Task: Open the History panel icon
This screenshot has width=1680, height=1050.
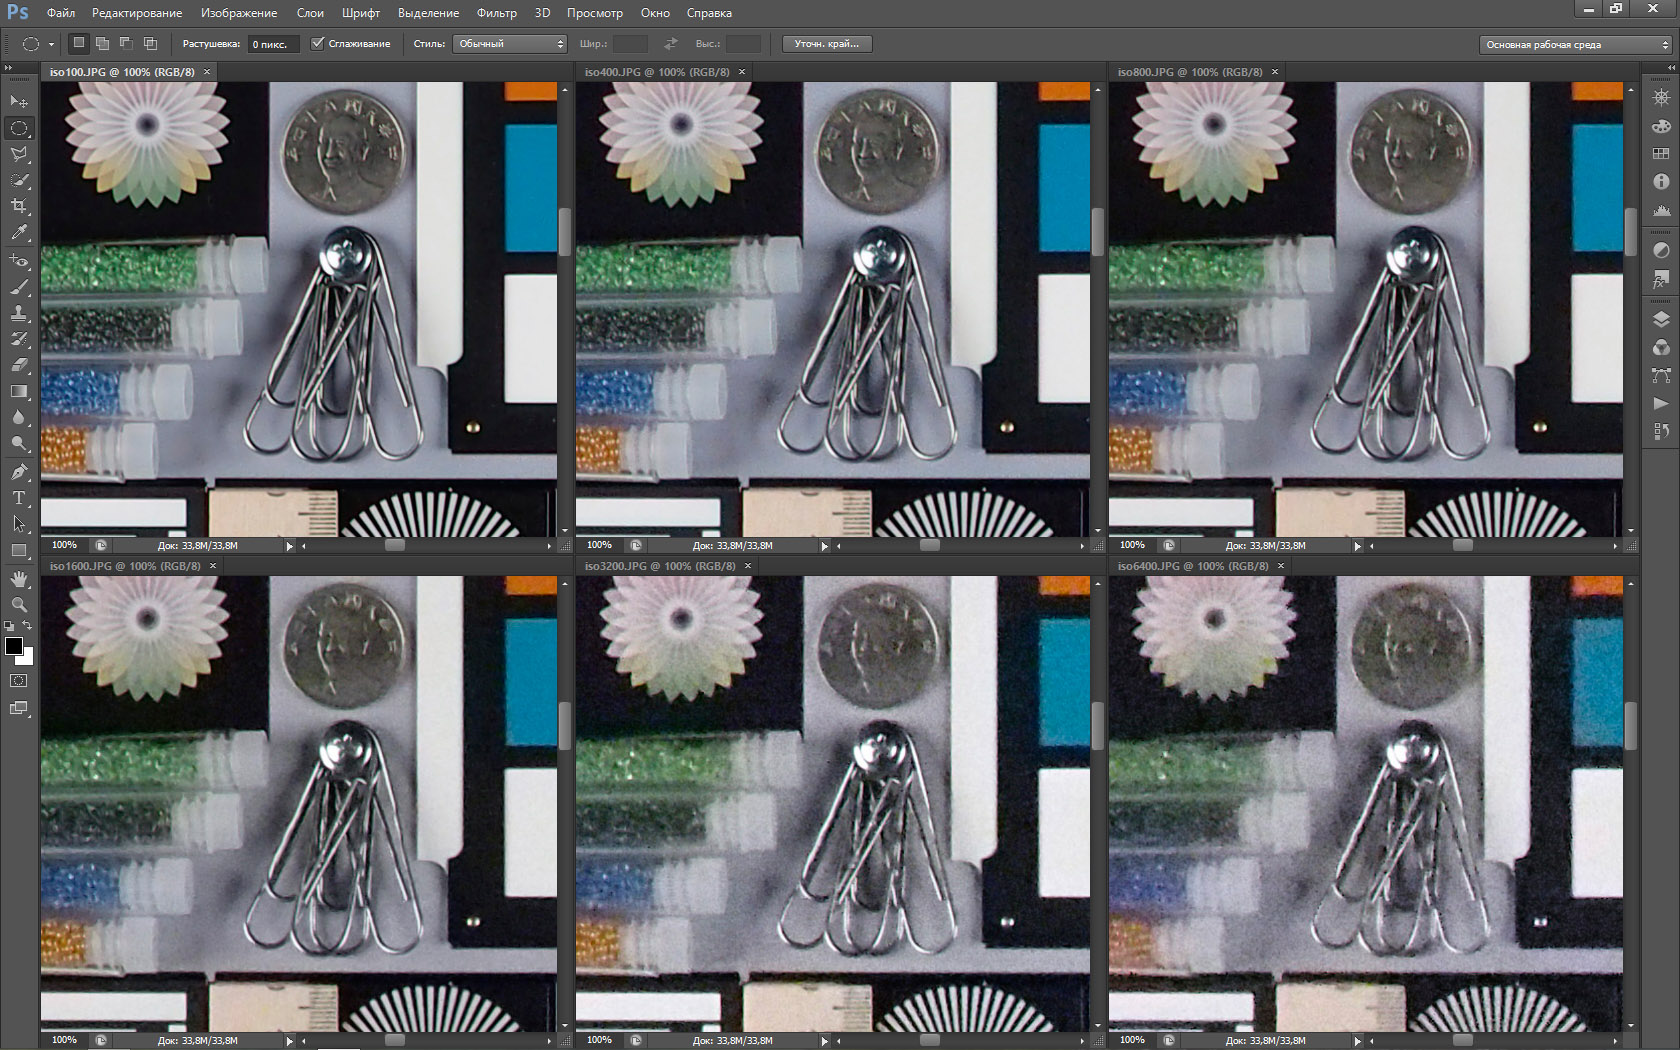Action: [x=1661, y=432]
